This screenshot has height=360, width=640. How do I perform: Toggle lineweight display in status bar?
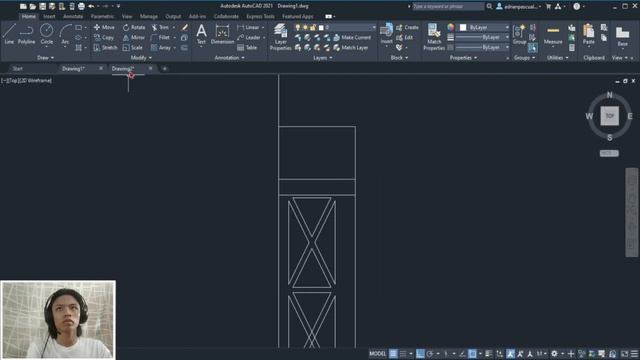[489, 353]
